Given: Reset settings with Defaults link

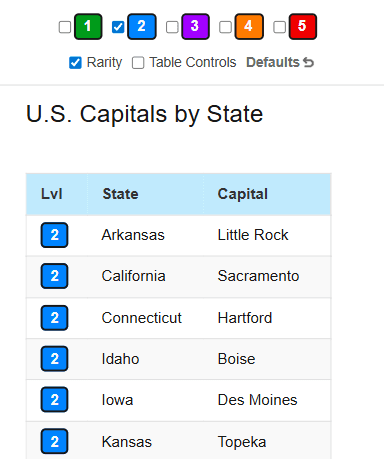Looking at the screenshot, I should click(280, 62).
